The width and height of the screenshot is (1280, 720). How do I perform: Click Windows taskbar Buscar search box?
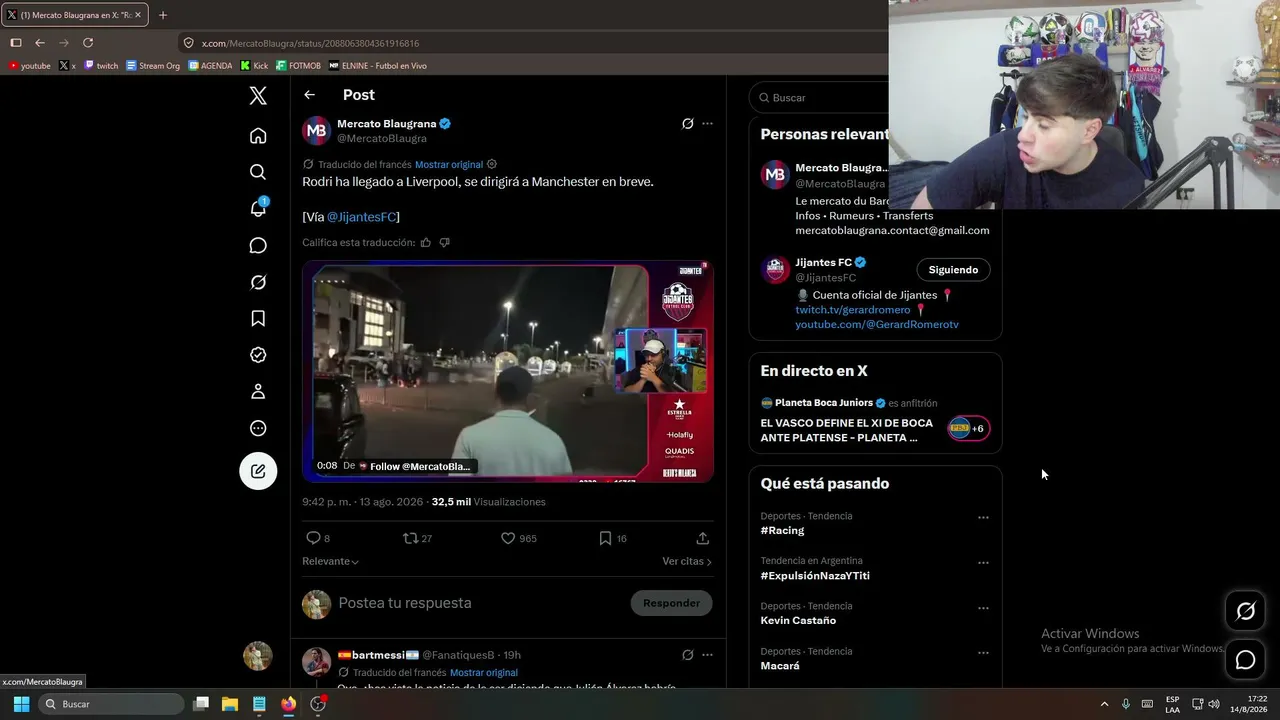coord(111,704)
